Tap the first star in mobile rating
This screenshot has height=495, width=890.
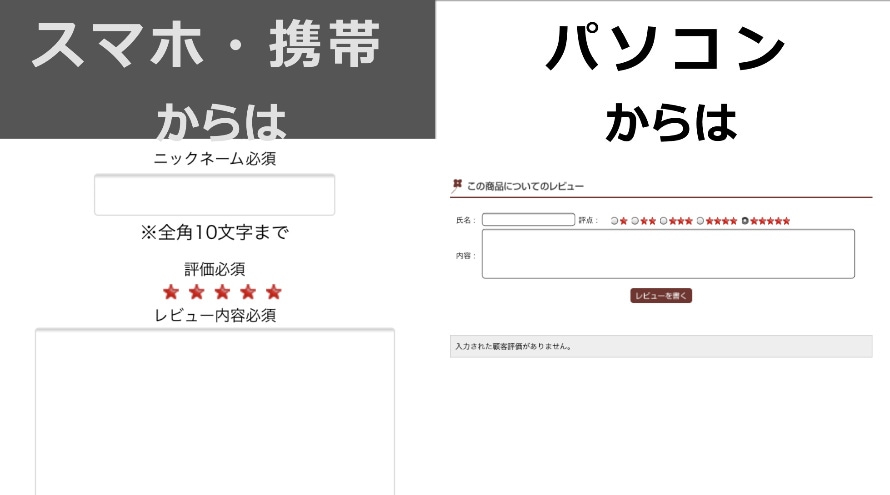click(171, 292)
